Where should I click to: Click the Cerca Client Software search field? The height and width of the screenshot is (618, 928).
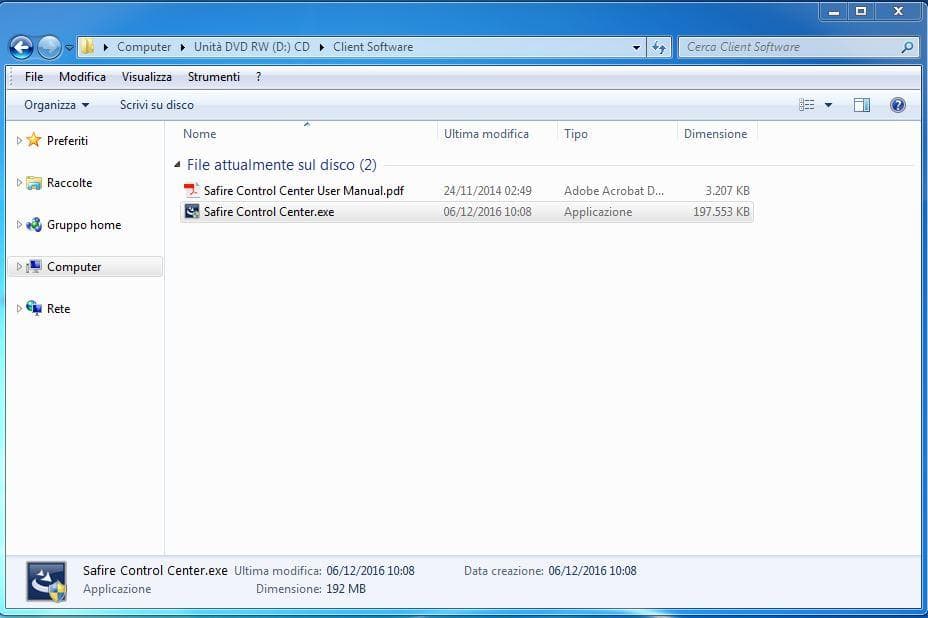[x=790, y=47]
